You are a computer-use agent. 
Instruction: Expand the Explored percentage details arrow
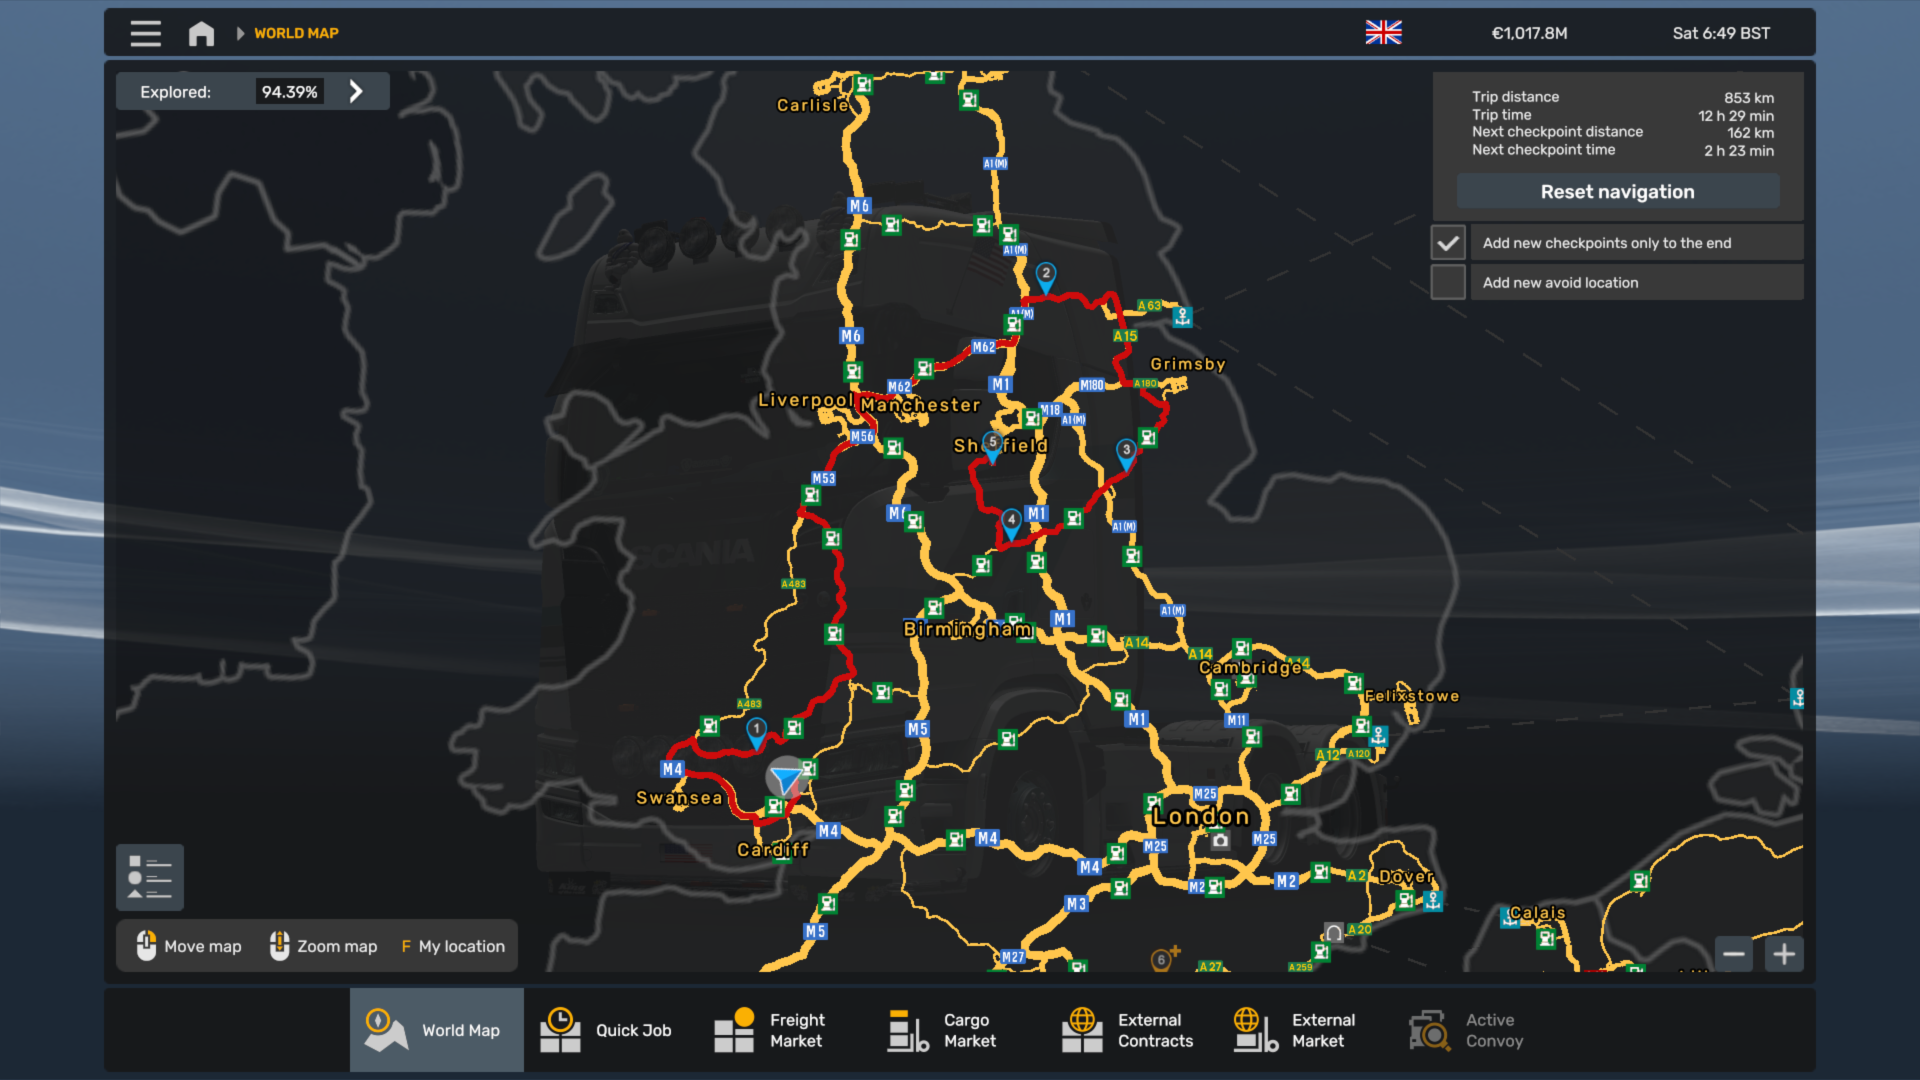pyautogui.click(x=356, y=92)
